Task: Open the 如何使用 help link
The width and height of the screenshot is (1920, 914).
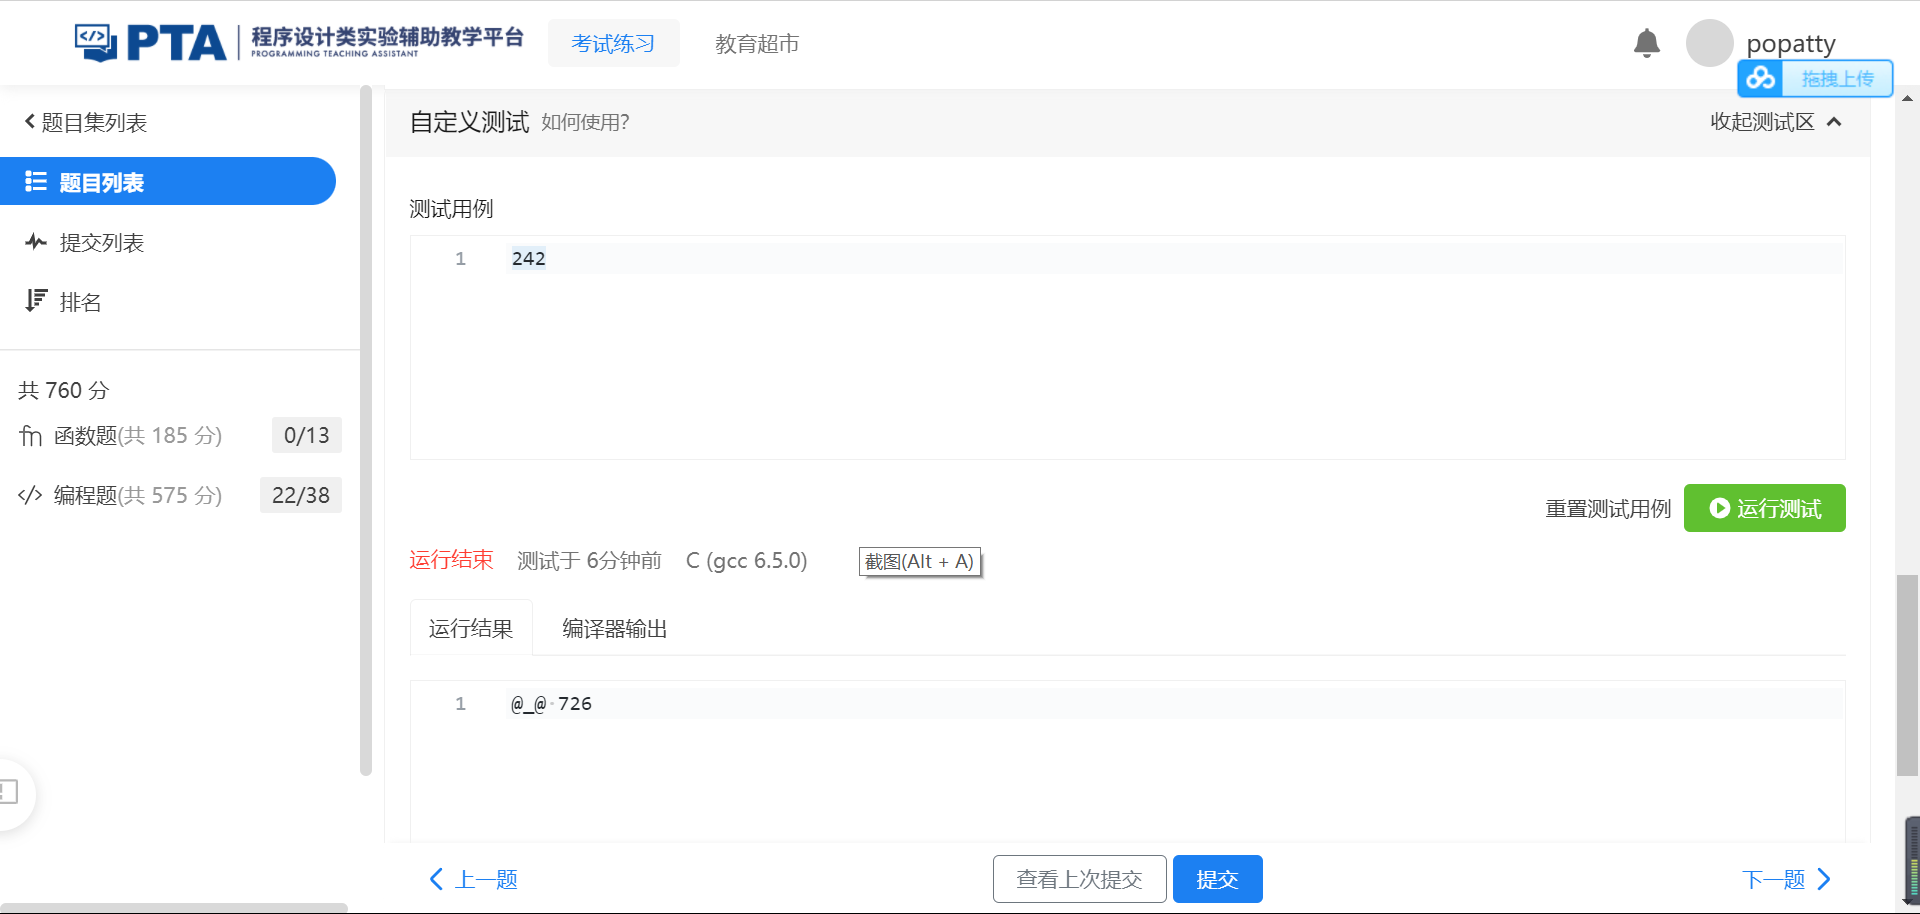Action: (583, 122)
